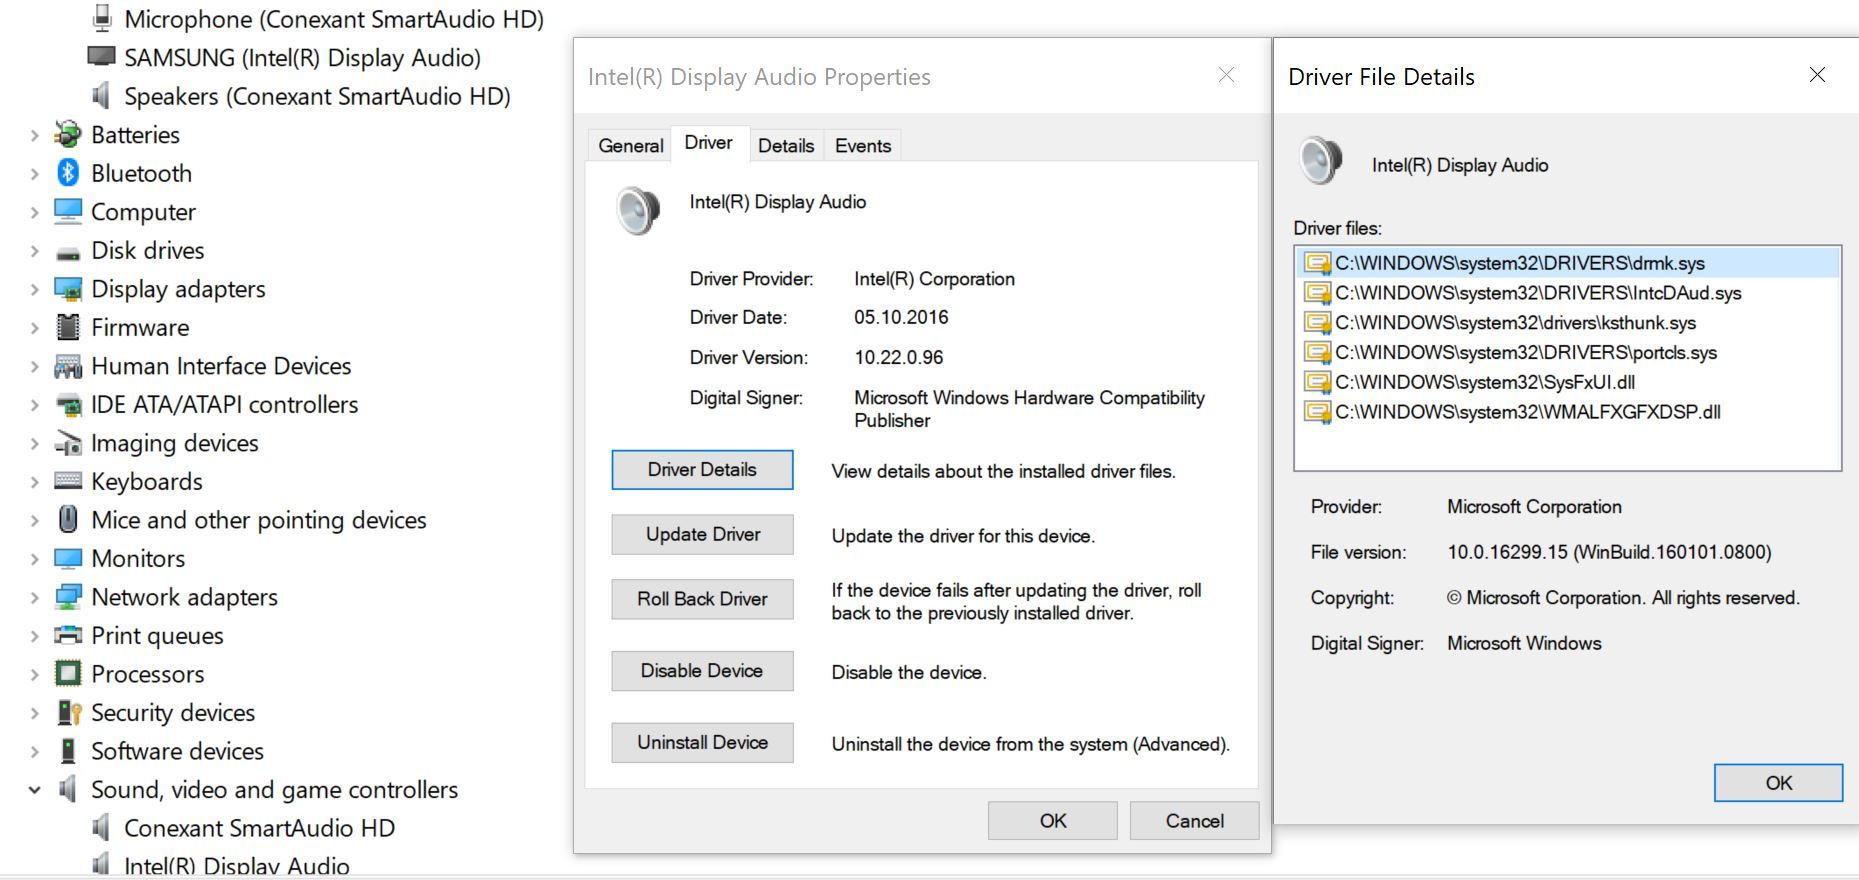
Task: Expand the Human Interface Devices node
Action: (x=34, y=367)
